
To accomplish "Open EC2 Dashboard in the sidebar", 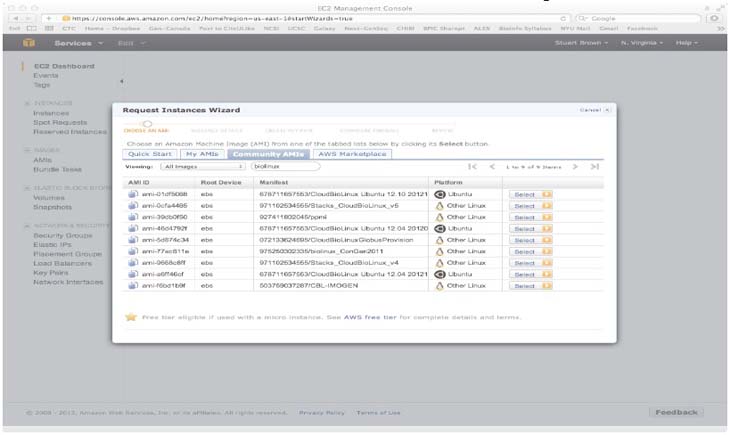I will (64, 66).
